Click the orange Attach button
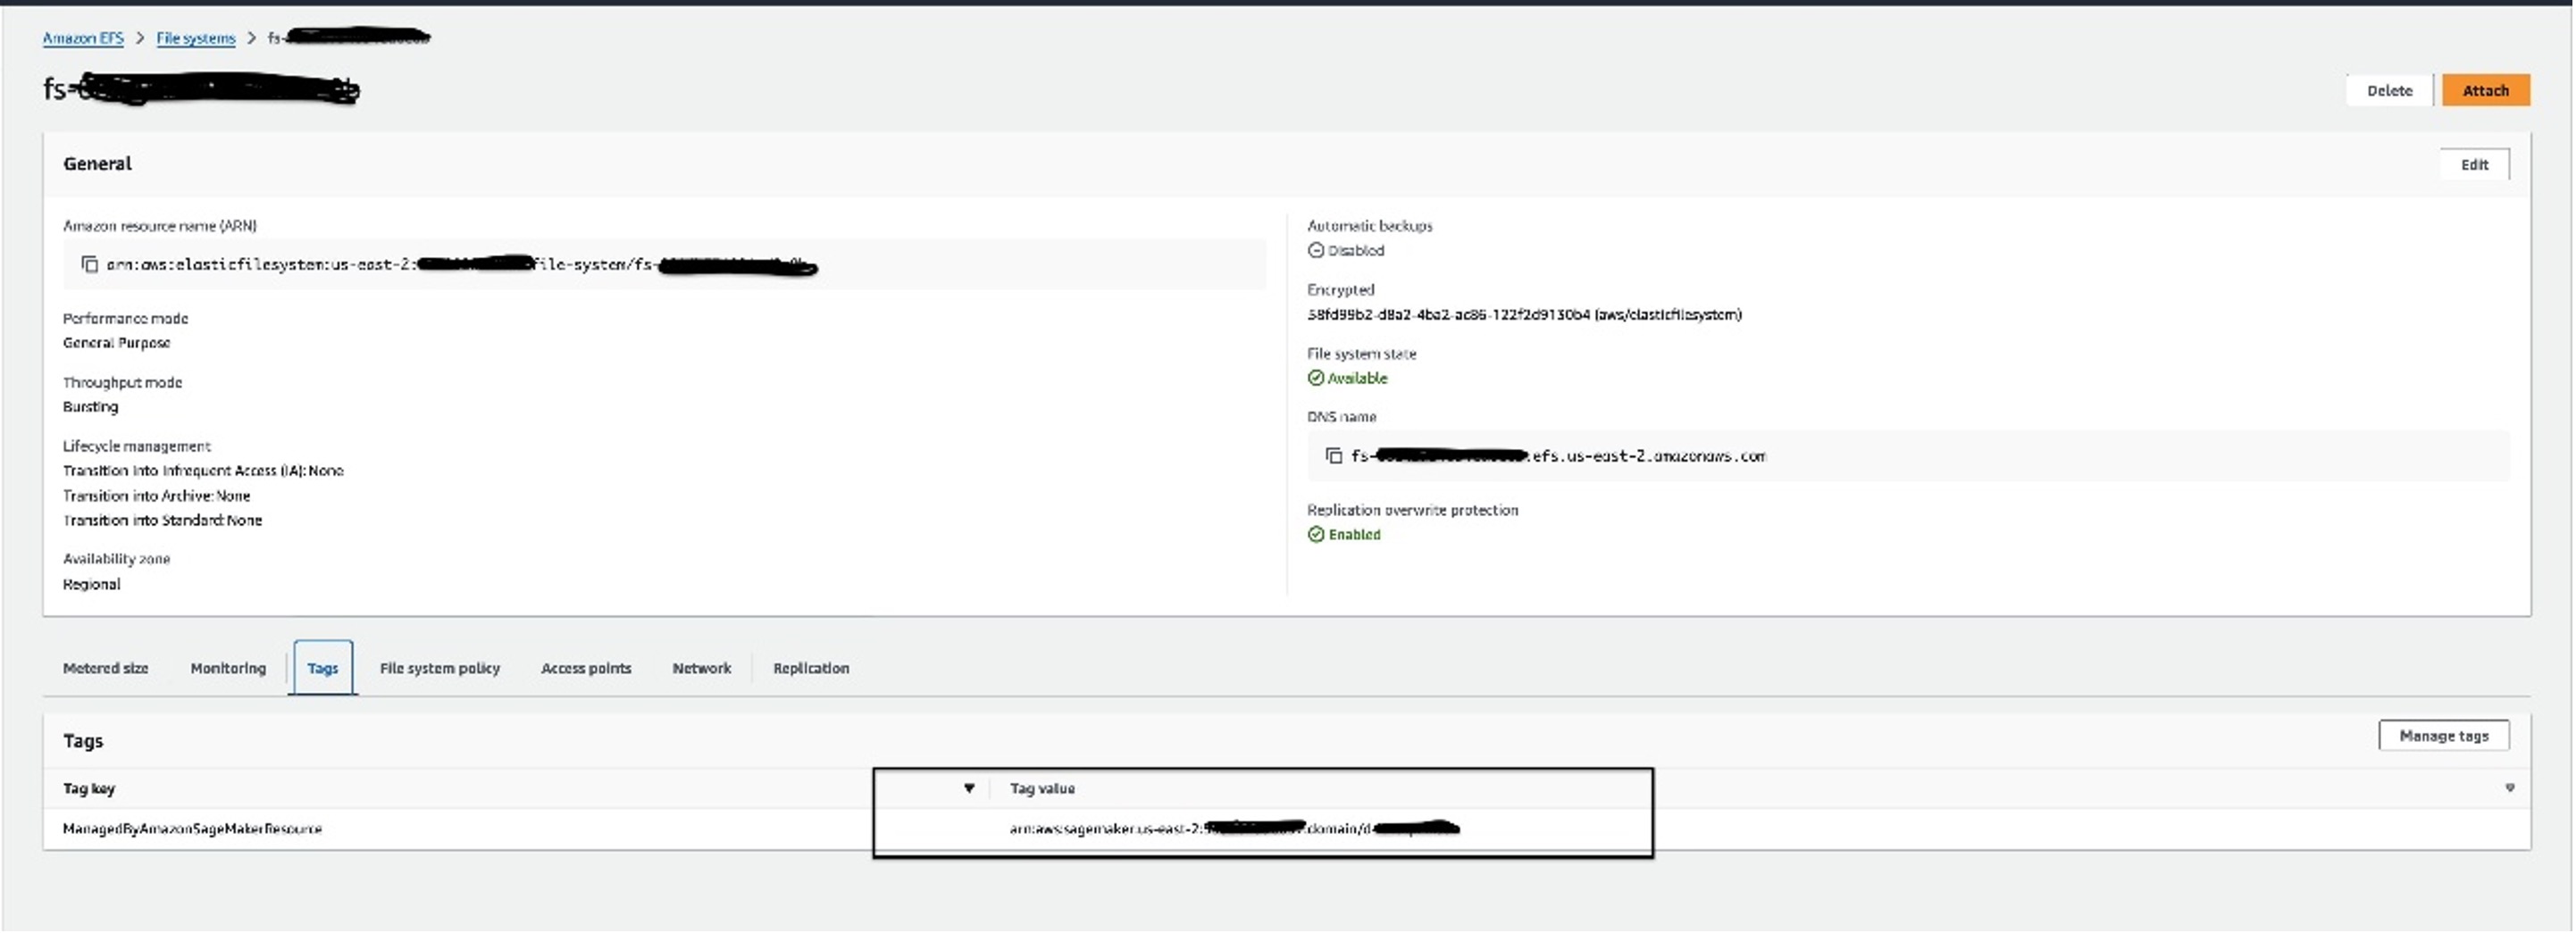The width and height of the screenshot is (2576, 933). pyautogui.click(x=2485, y=90)
